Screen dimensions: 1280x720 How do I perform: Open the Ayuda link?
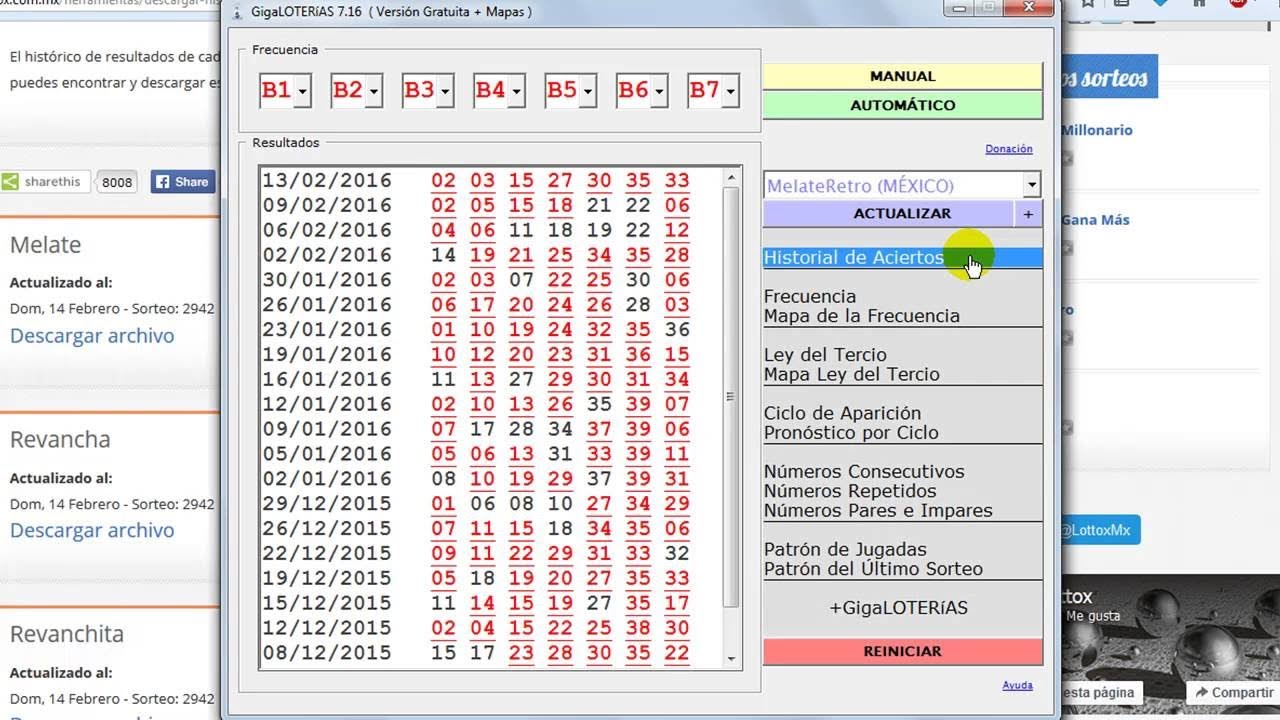pos(1017,685)
